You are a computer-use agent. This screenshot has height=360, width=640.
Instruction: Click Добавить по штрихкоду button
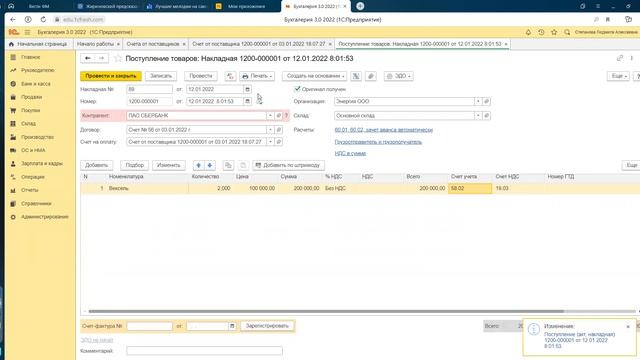pyautogui.click(x=288, y=165)
